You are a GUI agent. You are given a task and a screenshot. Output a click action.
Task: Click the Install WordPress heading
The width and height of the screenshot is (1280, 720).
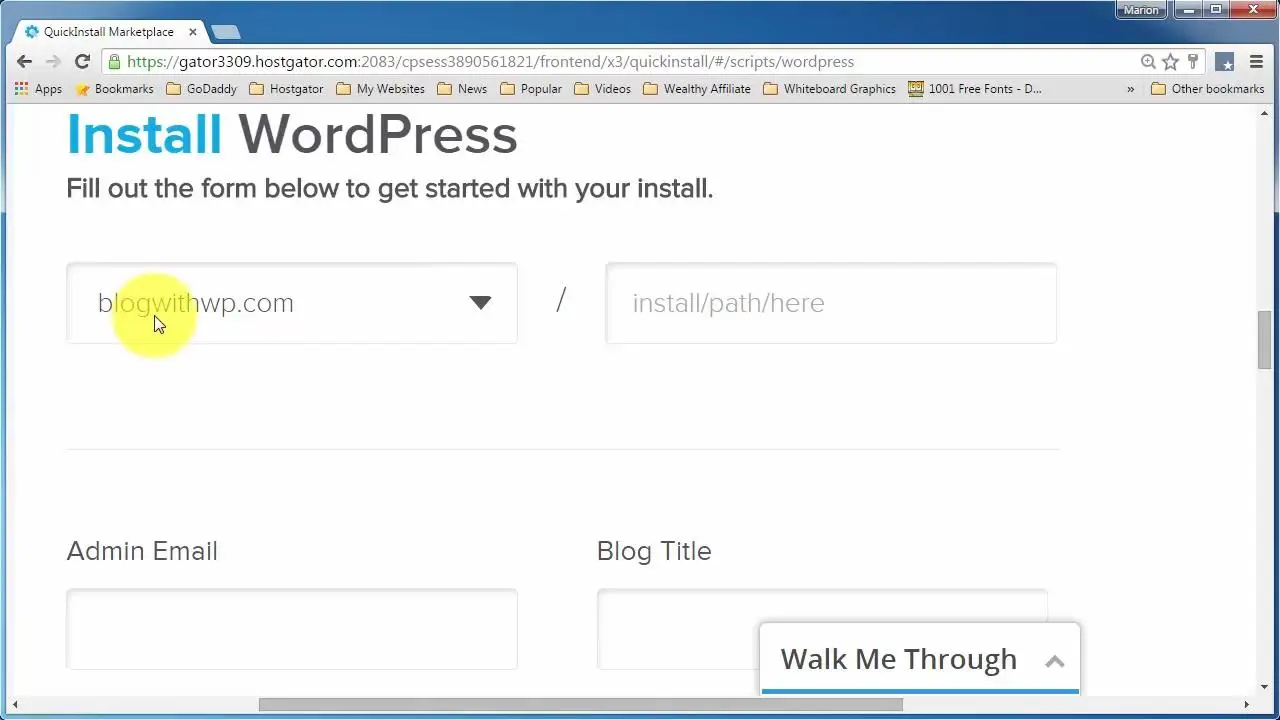[x=292, y=134]
